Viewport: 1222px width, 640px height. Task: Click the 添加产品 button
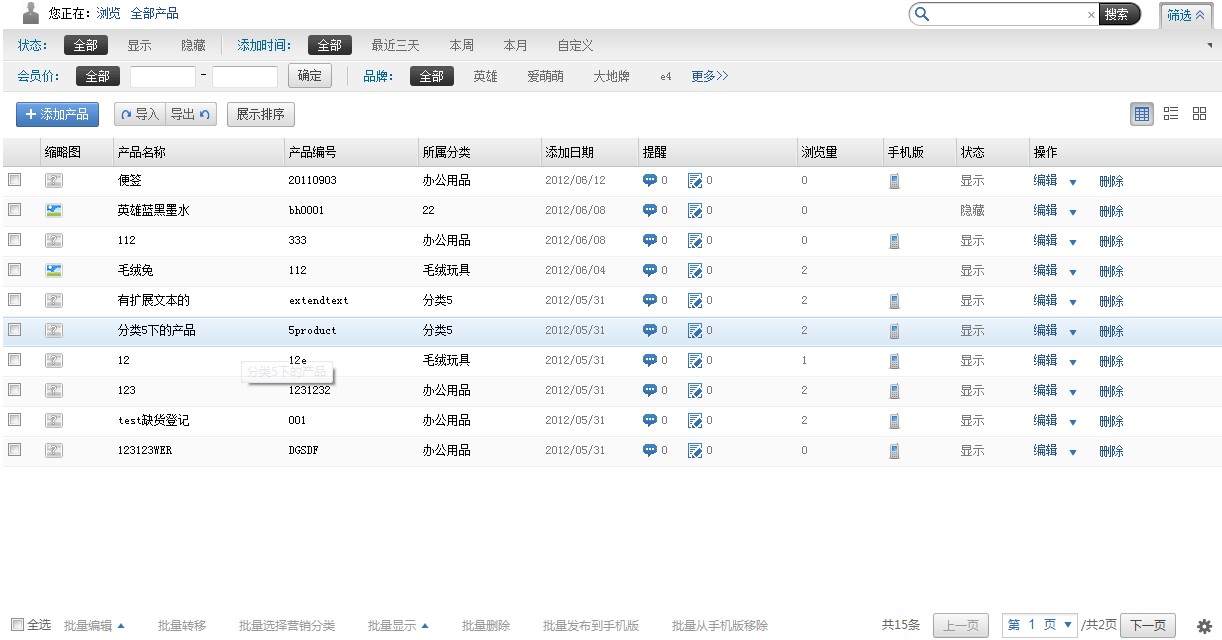(57, 114)
